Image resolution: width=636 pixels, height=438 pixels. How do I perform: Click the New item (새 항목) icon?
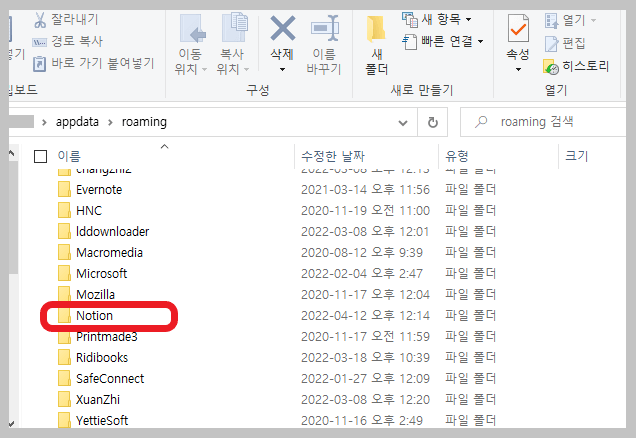click(x=410, y=19)
